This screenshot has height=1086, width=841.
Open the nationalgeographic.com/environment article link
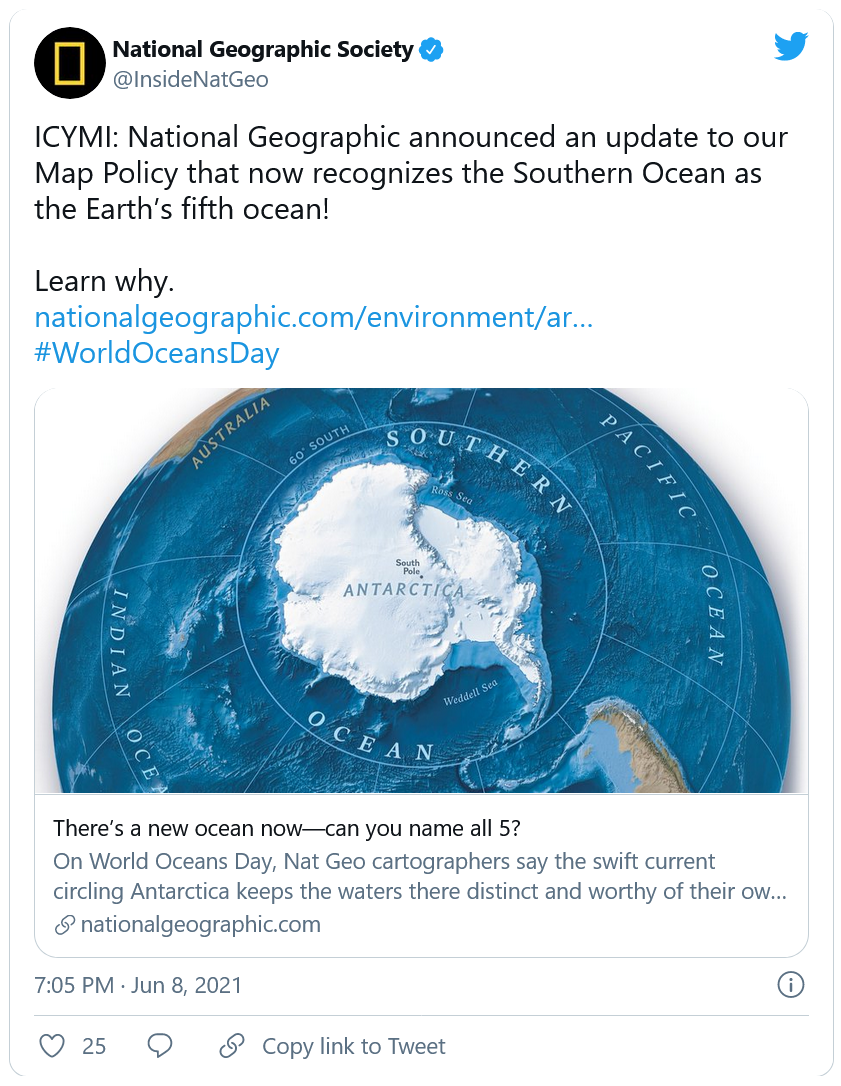click(314, 318)
